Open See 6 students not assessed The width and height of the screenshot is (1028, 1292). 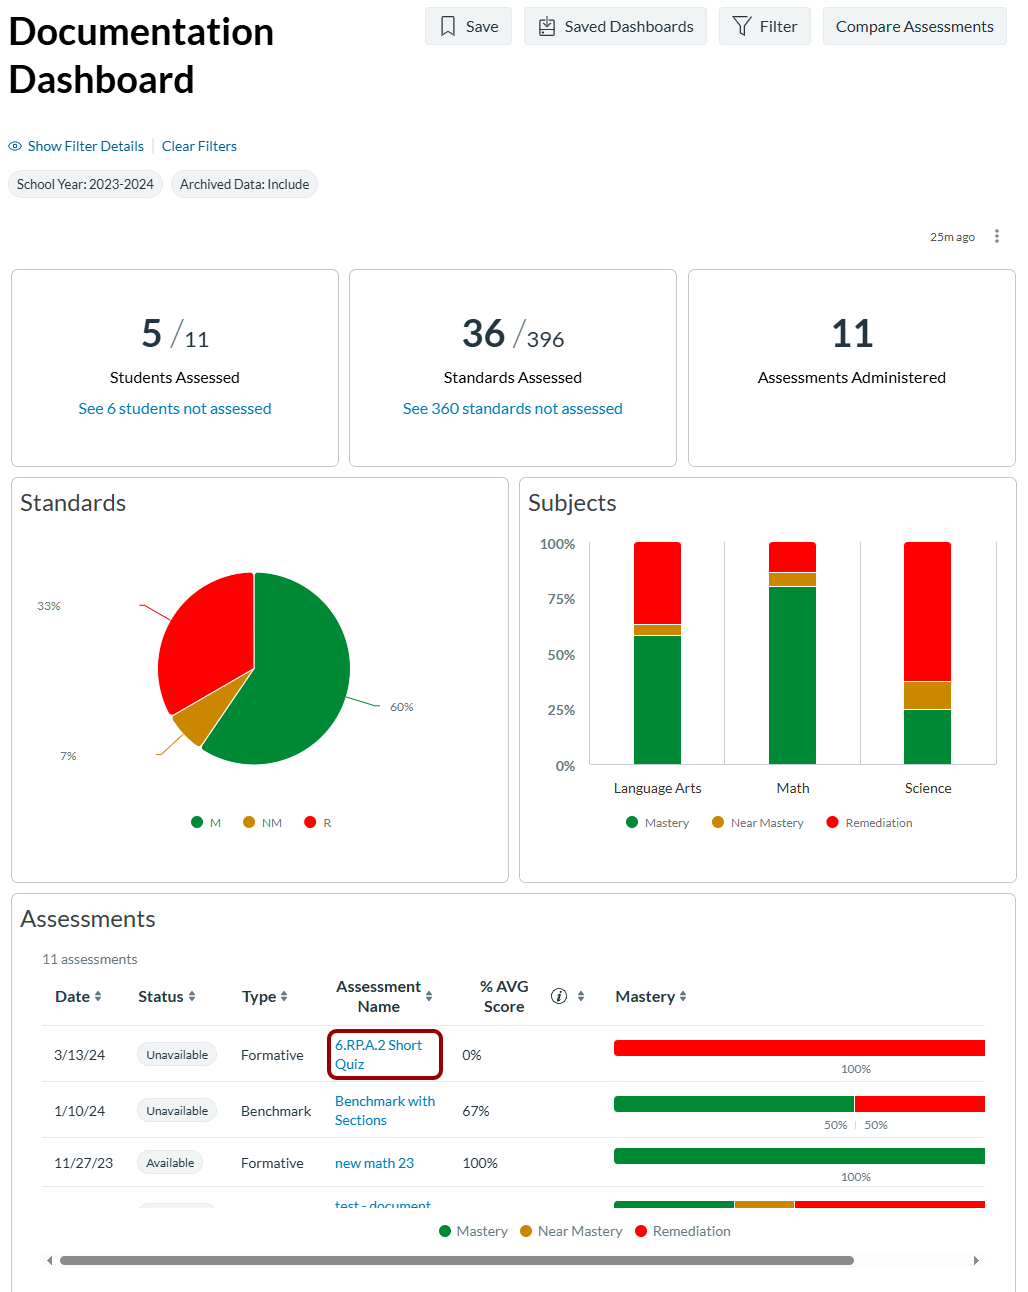pyautogui.click(x=175, y=408)
